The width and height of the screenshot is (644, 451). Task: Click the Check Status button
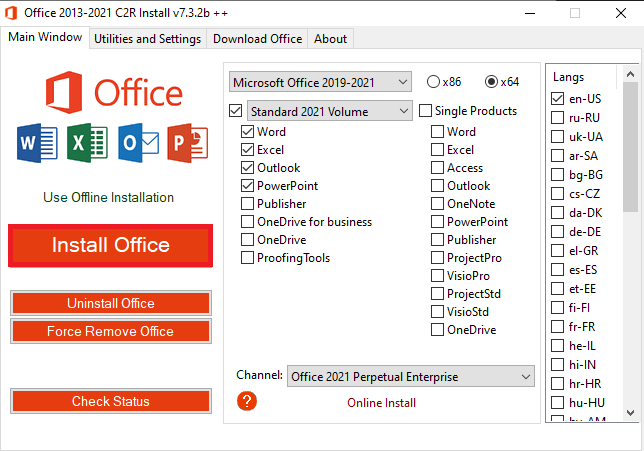point(110,401)
